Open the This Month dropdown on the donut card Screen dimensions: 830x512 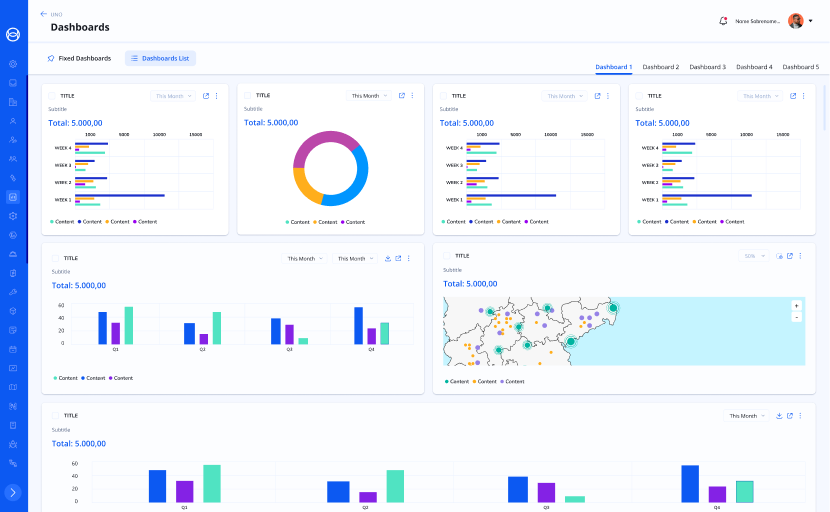(368, 96)
